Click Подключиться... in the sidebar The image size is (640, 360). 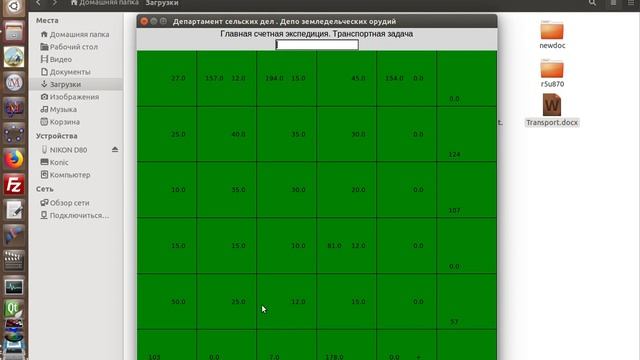[76, 216]
